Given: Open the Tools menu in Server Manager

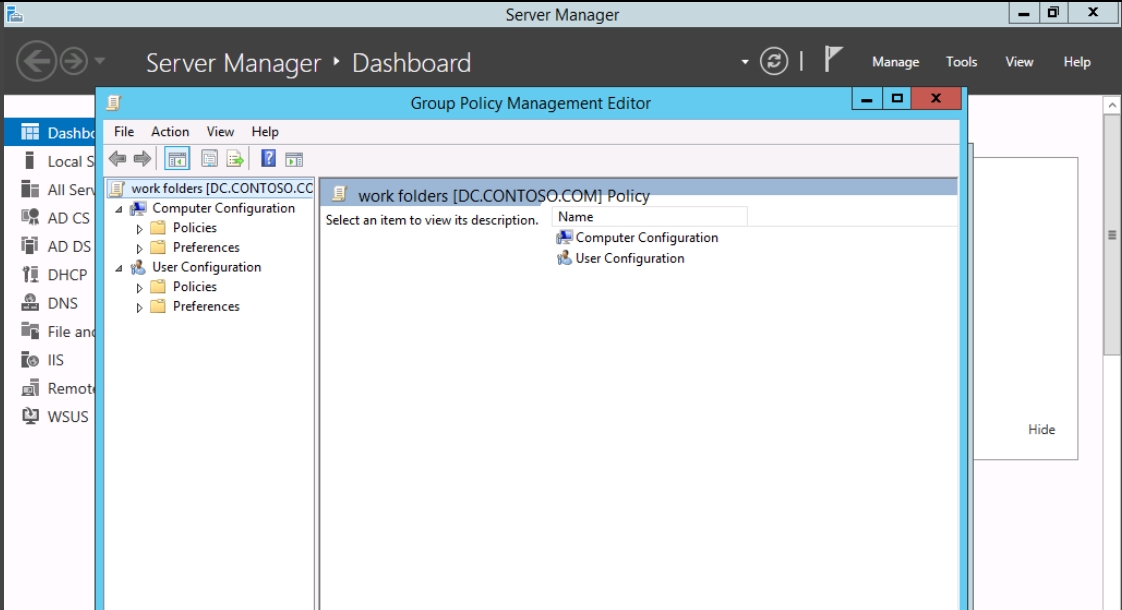Looking at the screenshot, I should 961,62.
